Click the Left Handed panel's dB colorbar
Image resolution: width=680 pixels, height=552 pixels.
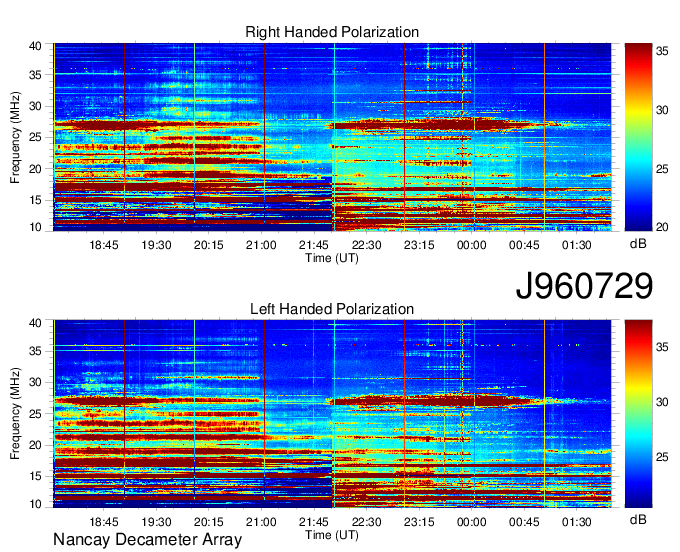[x=638, y=414]
